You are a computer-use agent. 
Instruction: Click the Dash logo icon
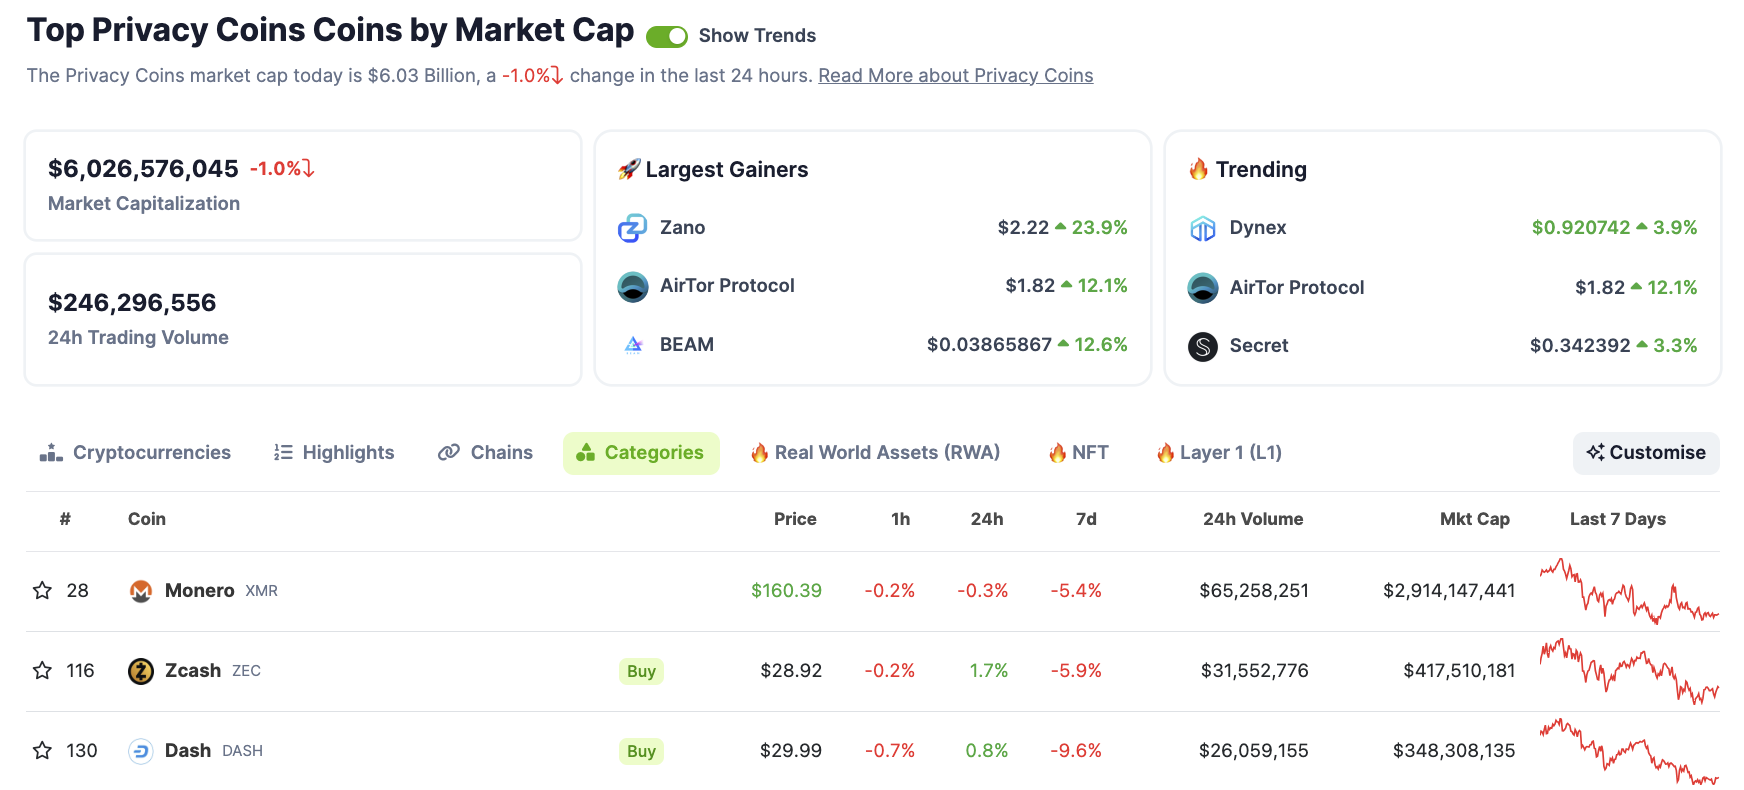click(x=141, y=751)
